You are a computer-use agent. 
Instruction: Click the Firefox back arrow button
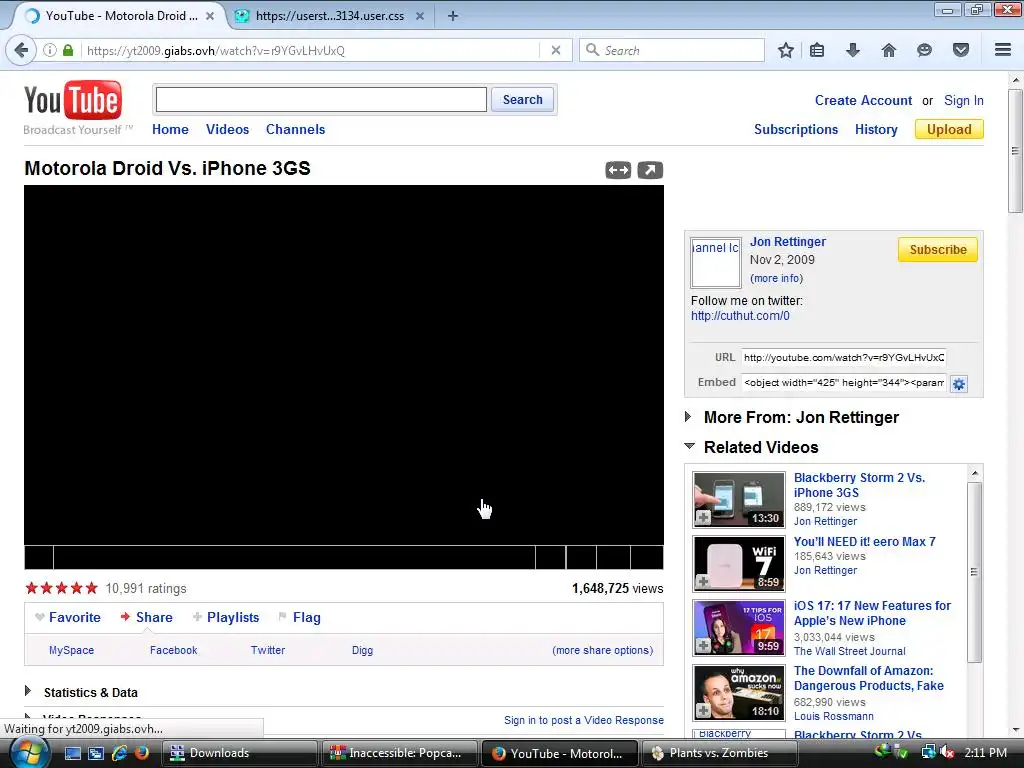21,50
